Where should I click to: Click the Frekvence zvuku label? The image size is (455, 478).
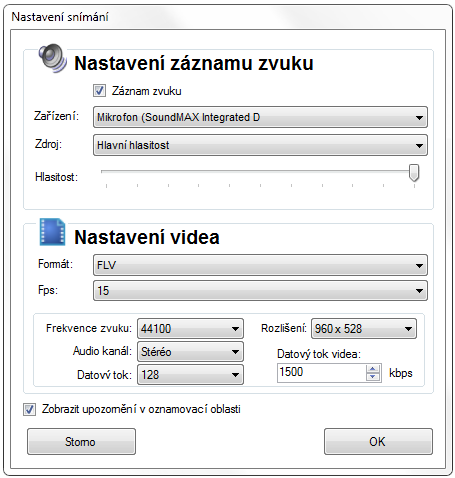(x=89, y=328)
